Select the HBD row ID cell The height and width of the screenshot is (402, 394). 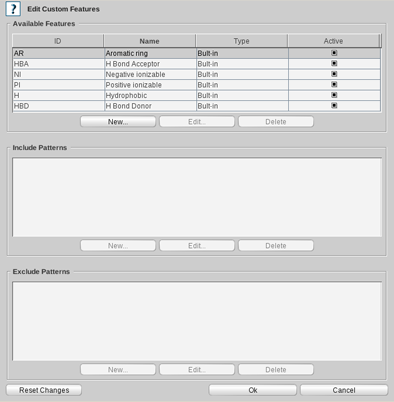point(58,106)
